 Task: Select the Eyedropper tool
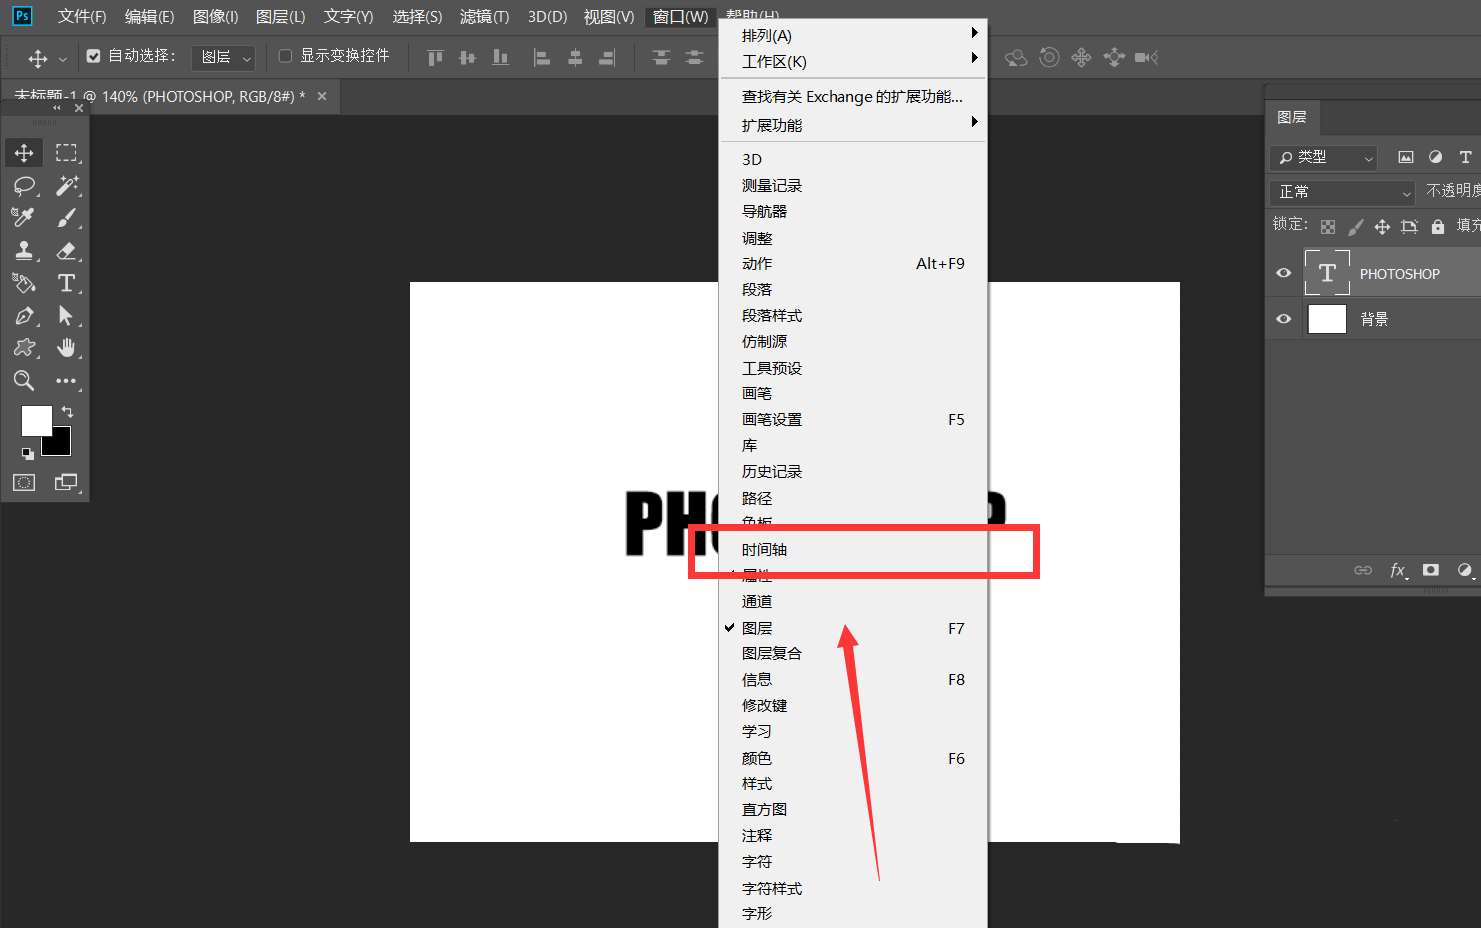pyautogui.click(x=24, y=218)
